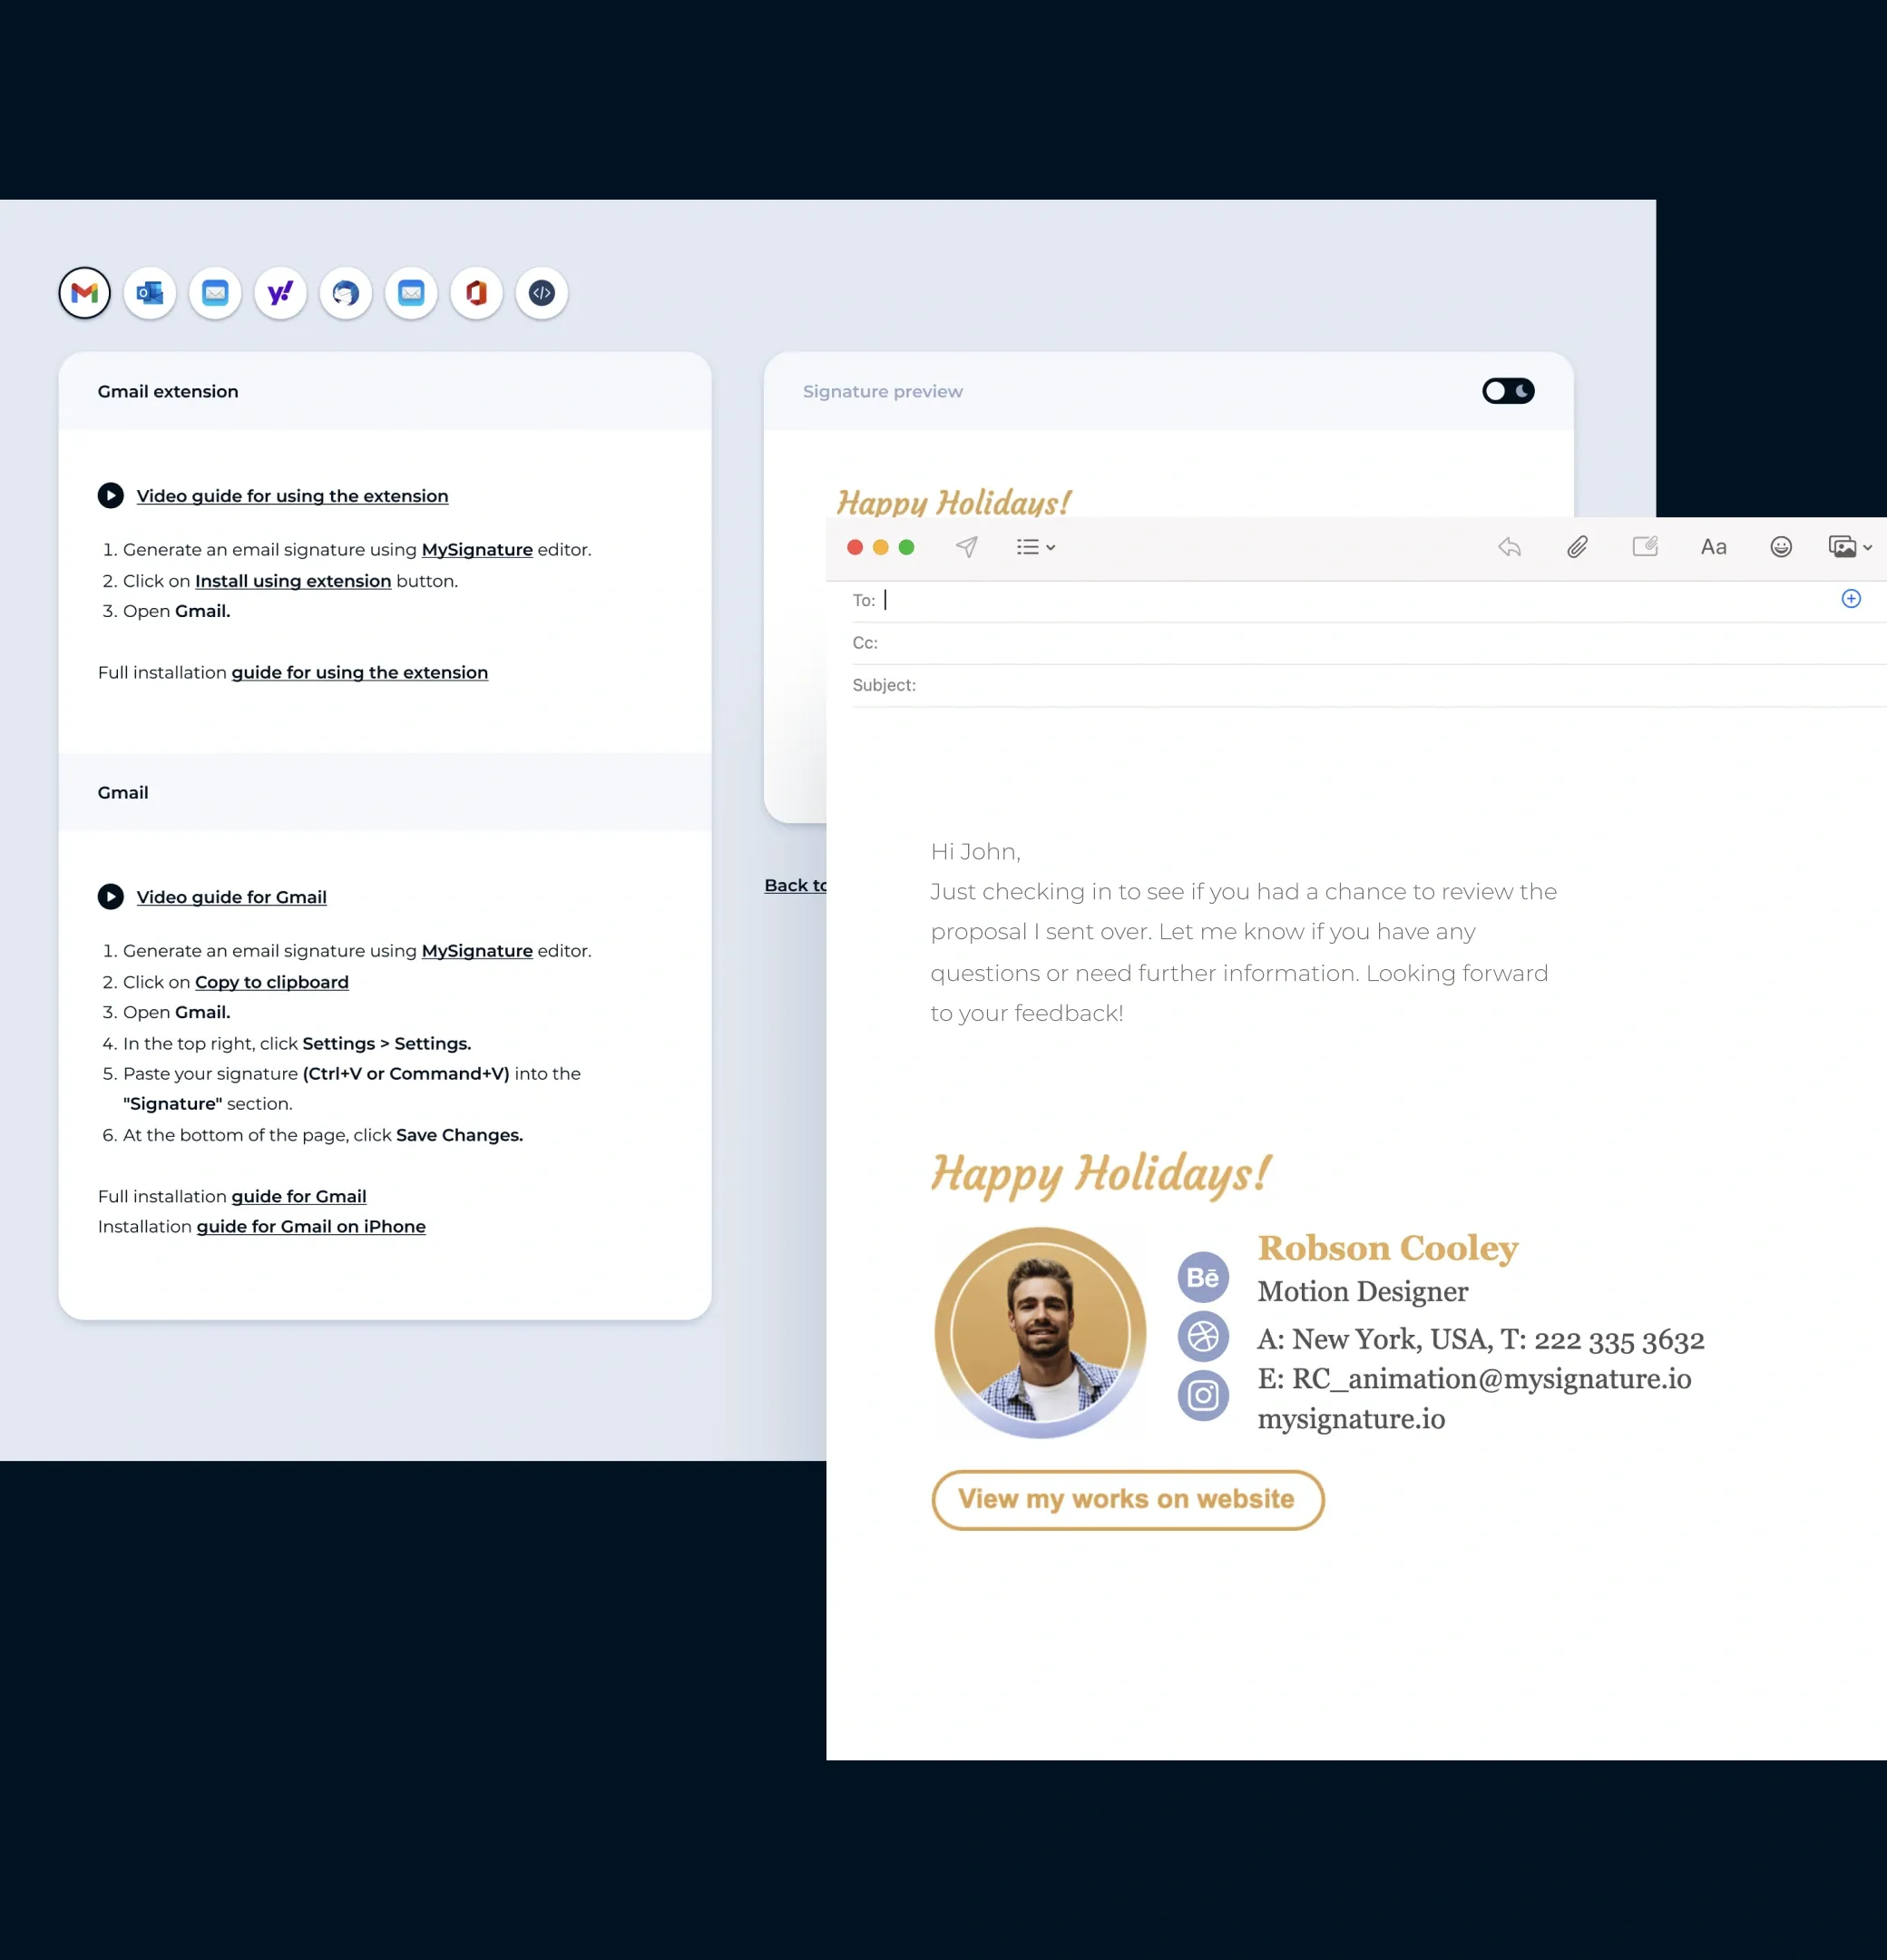This screenshot has height=1960, width=1887.
Task: Minimize compose window with yellow button
Action: pyautogui.click(x=881, y=547)
